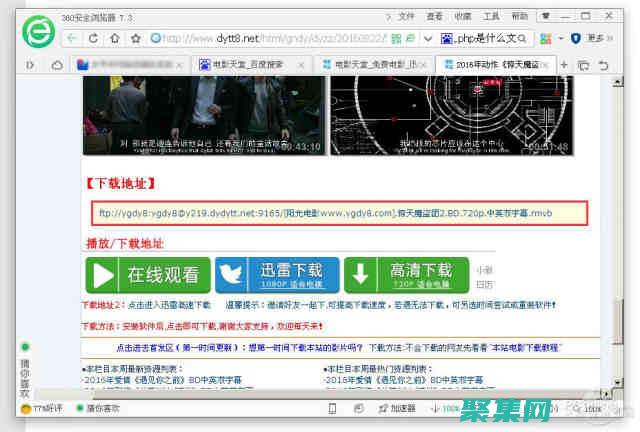Close the 电影天堂_百度搜索 tab

coord(301,65)
